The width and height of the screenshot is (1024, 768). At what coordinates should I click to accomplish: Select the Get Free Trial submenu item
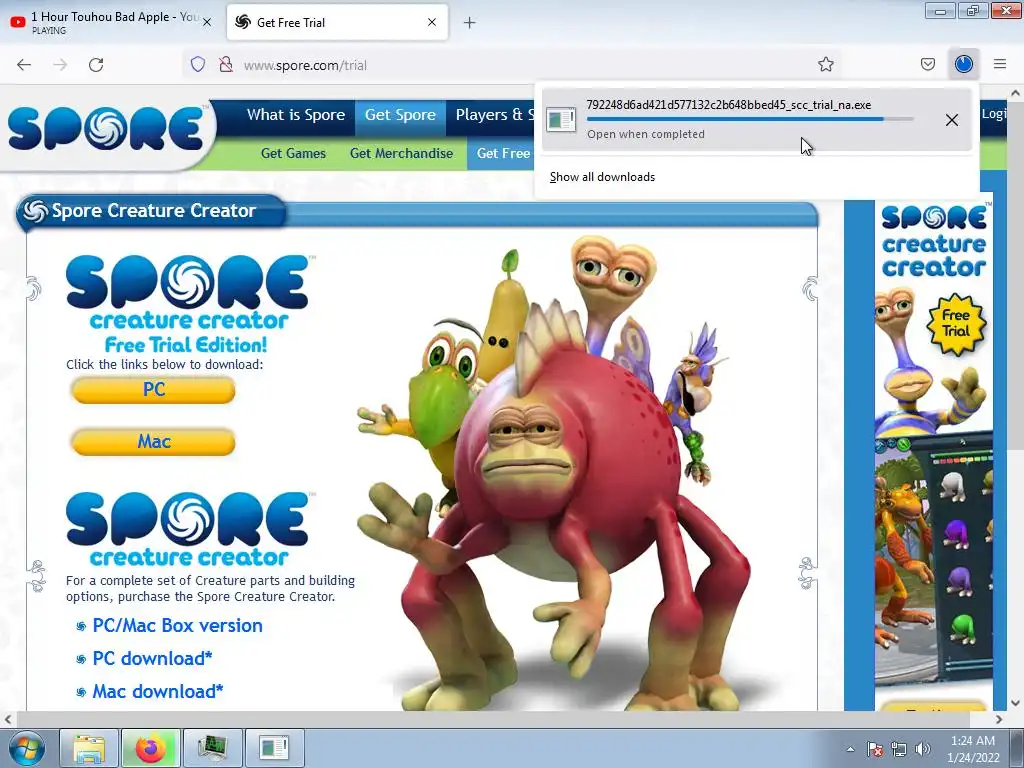pyautogui.click(x=501, y=153)
